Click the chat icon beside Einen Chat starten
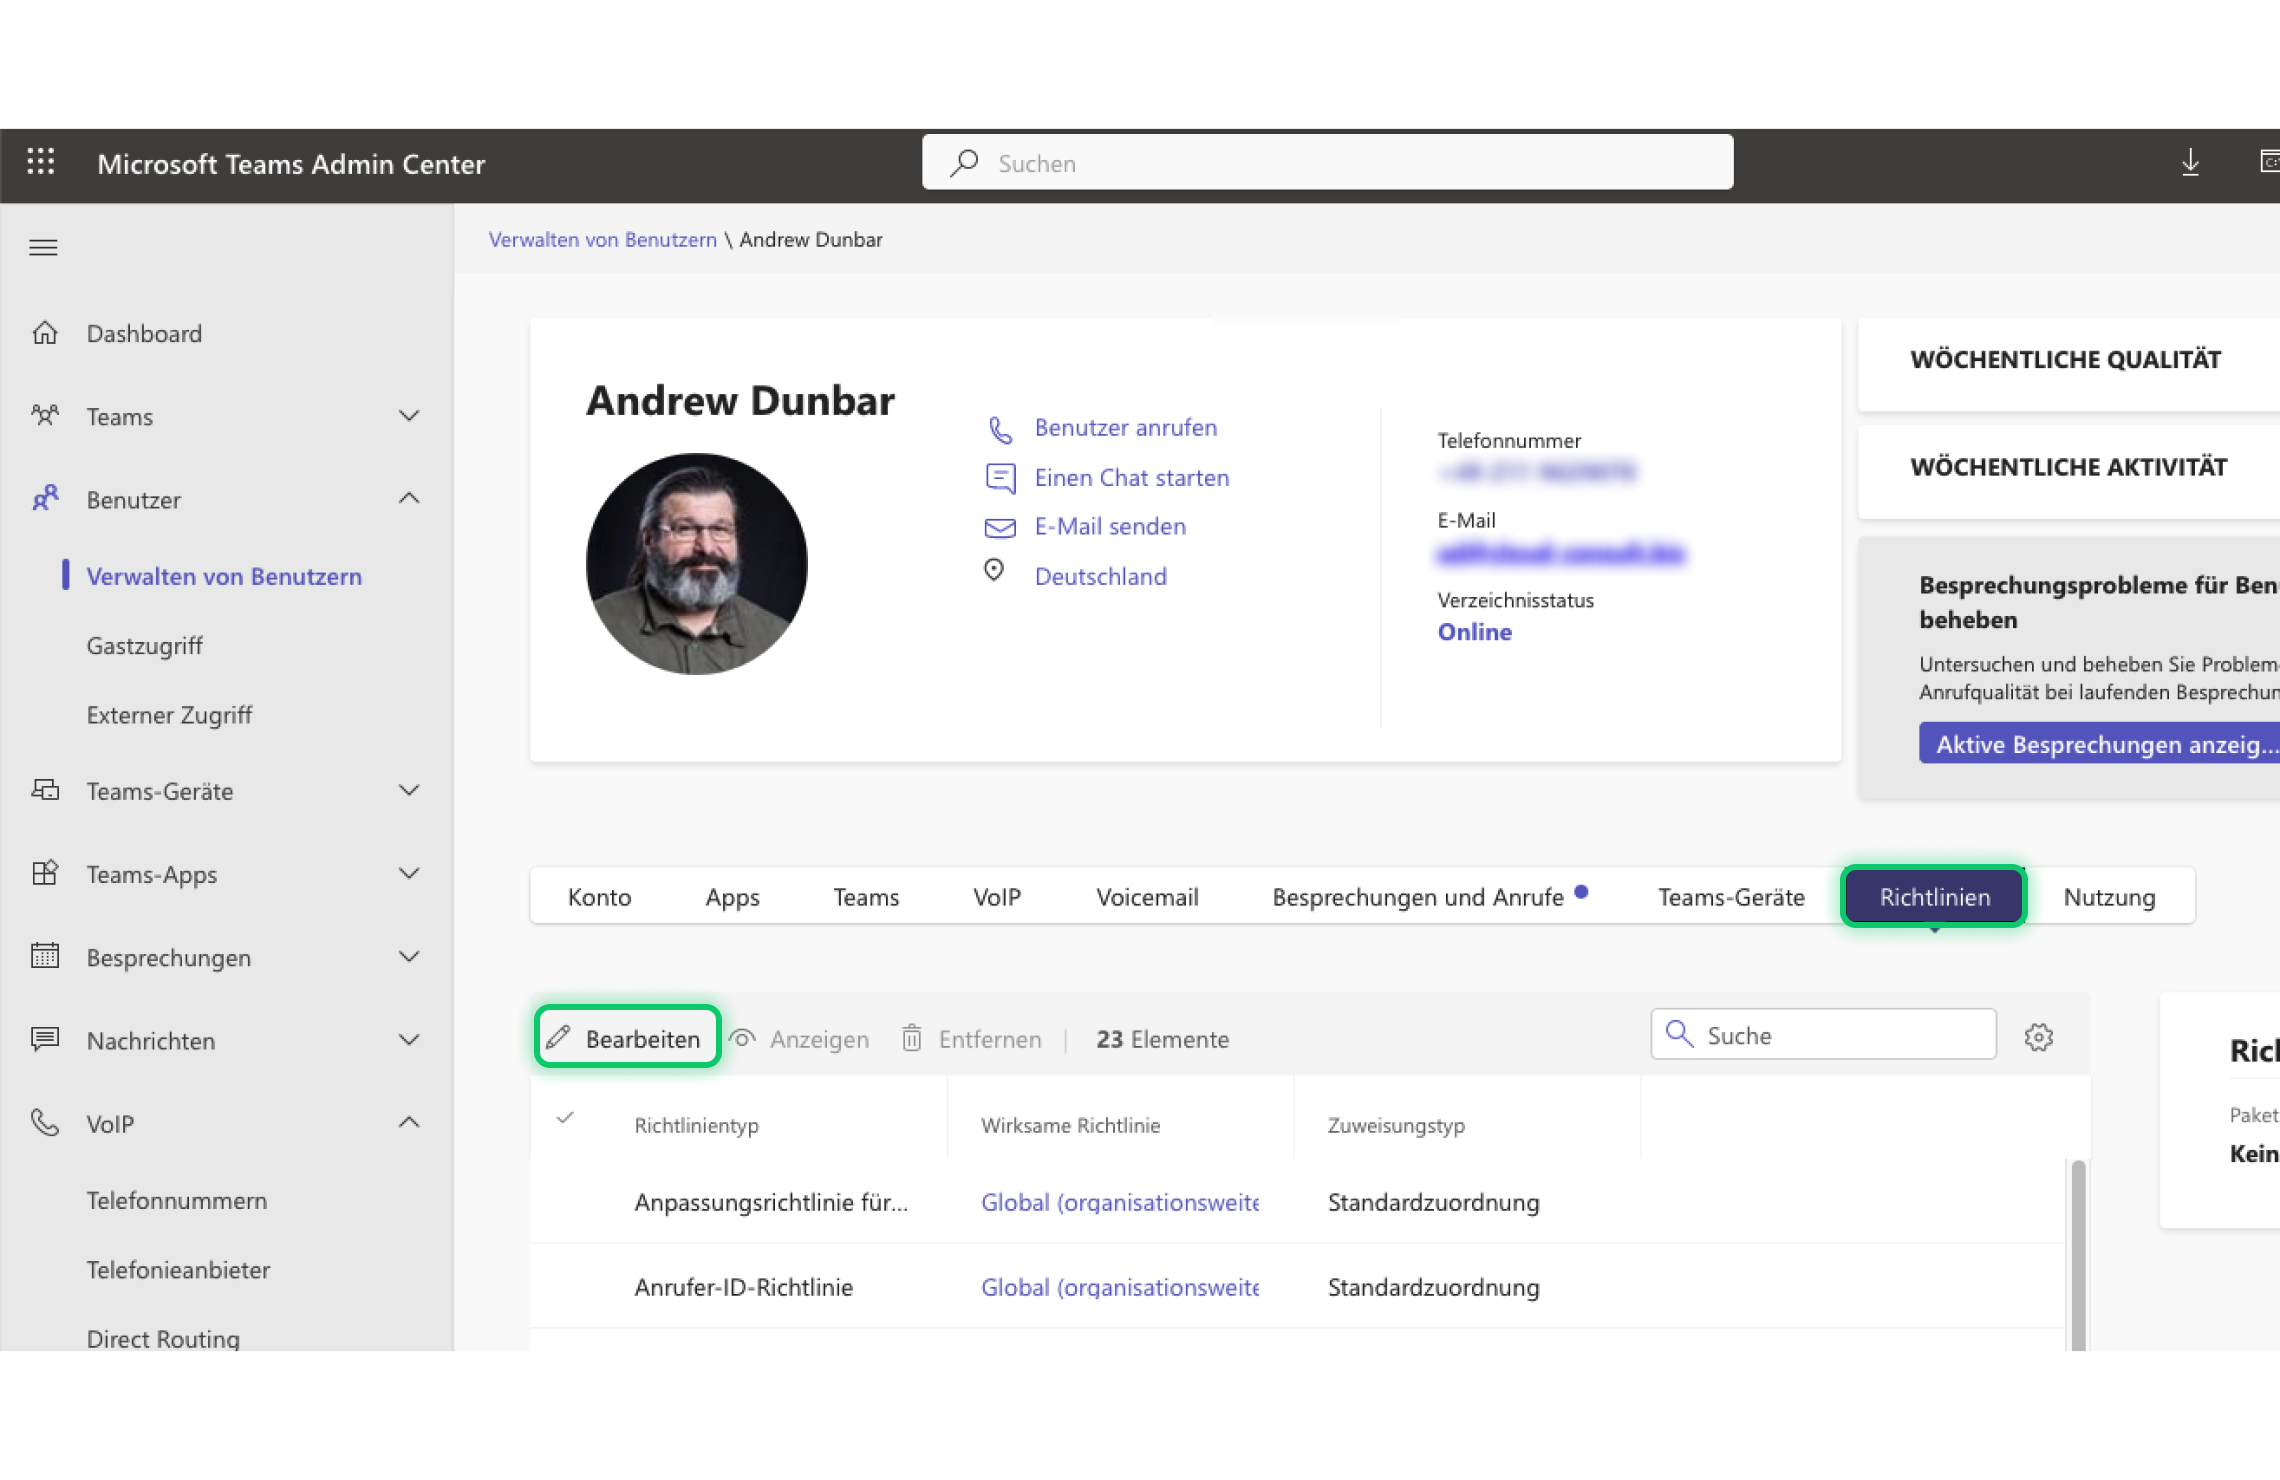Image resolution: width=2280 pixels, height=1480 pixels. (1000, 478)
